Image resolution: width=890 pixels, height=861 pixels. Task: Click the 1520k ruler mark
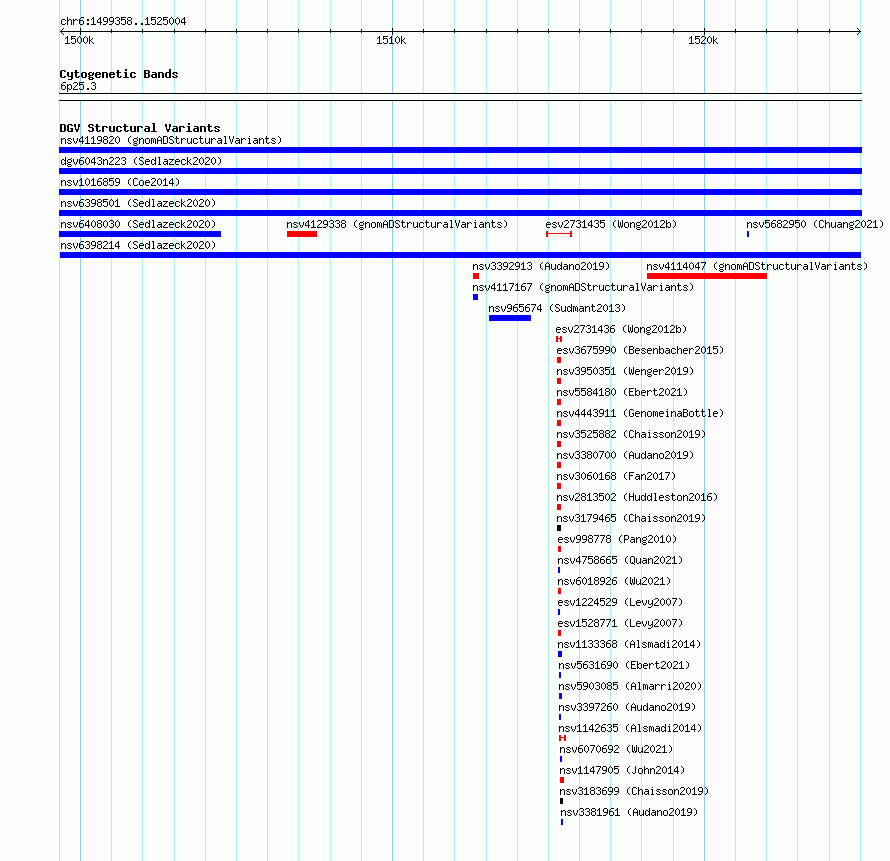[x=703, y=40]
